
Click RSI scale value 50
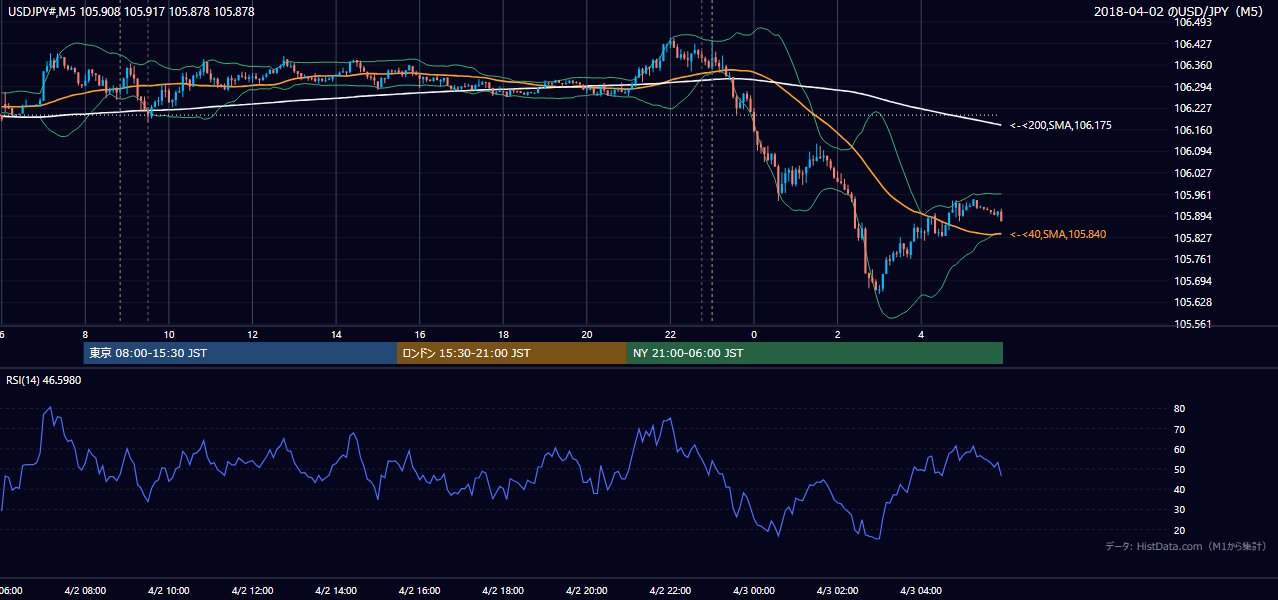(1180, 469)
